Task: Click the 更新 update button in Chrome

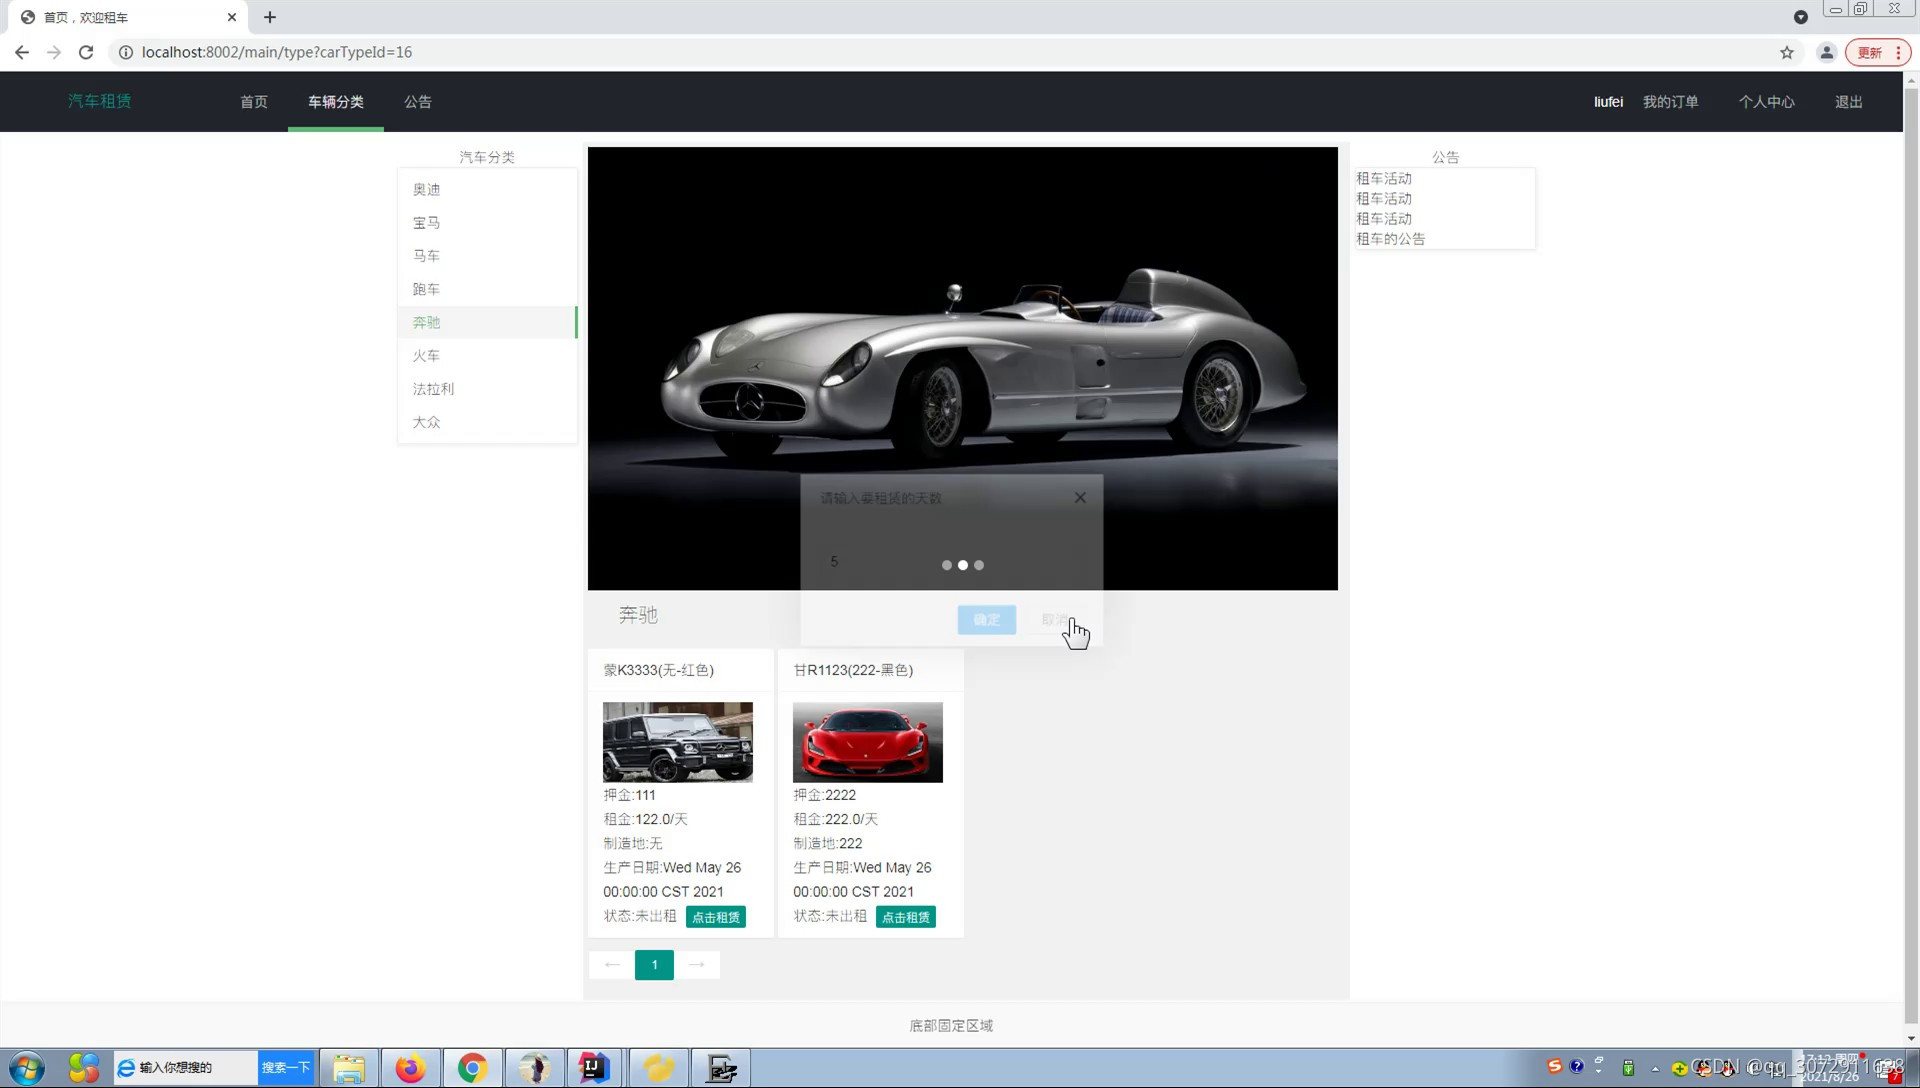Action: (x=1877, y=52)
